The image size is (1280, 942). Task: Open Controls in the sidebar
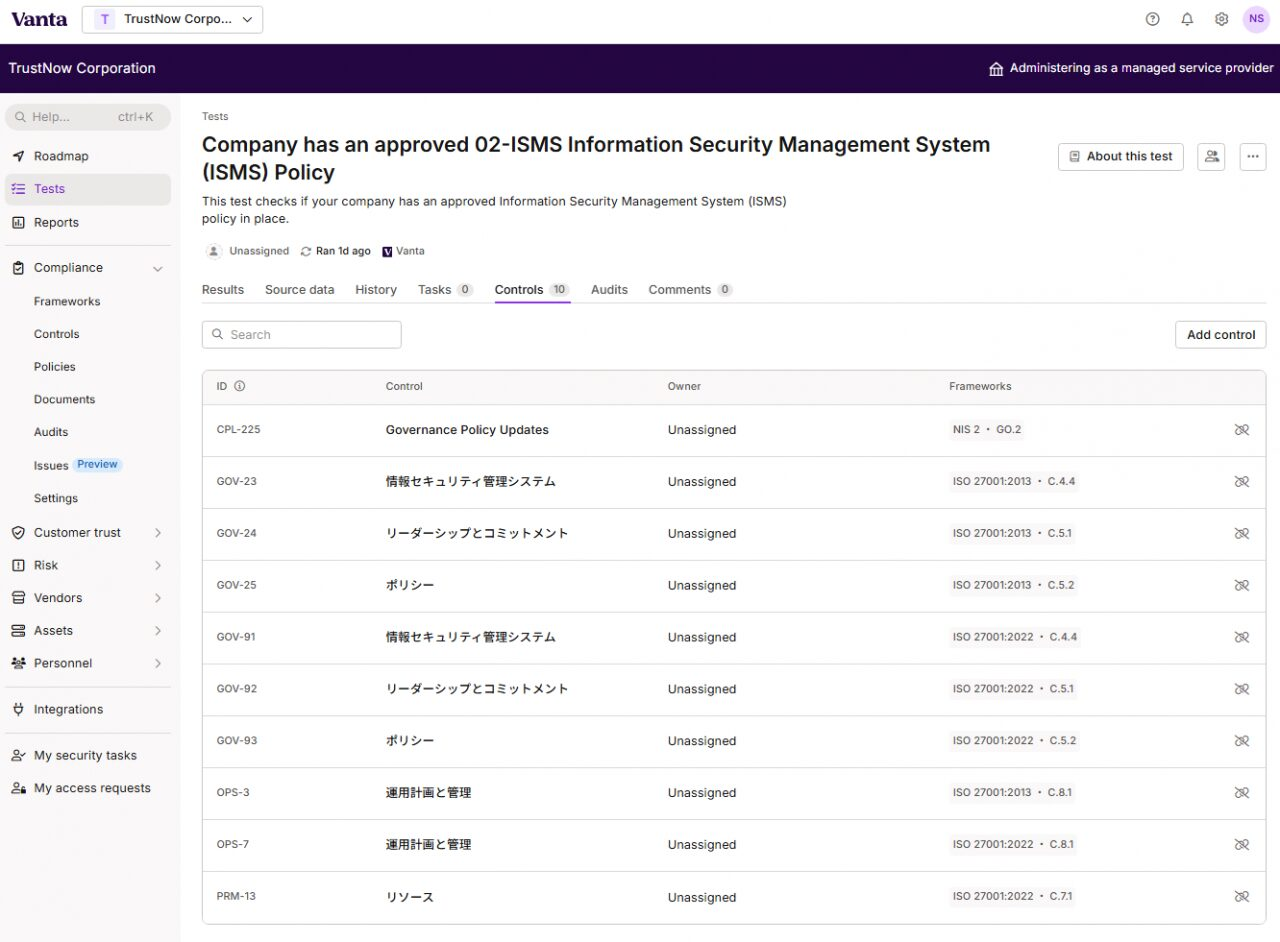point(57,335)
